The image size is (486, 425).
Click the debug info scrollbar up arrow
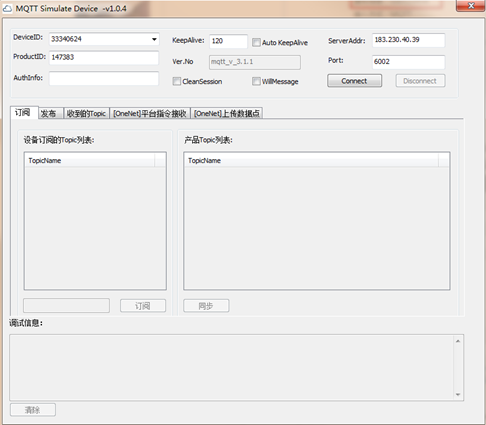(x=458, y=341)
